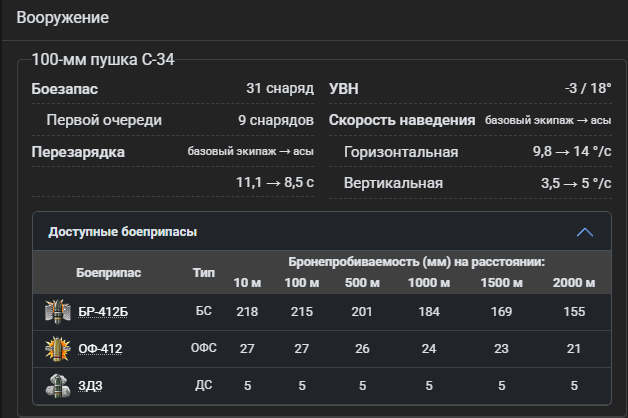
Task: Click the 10 м distance column header
Action: 247,283
